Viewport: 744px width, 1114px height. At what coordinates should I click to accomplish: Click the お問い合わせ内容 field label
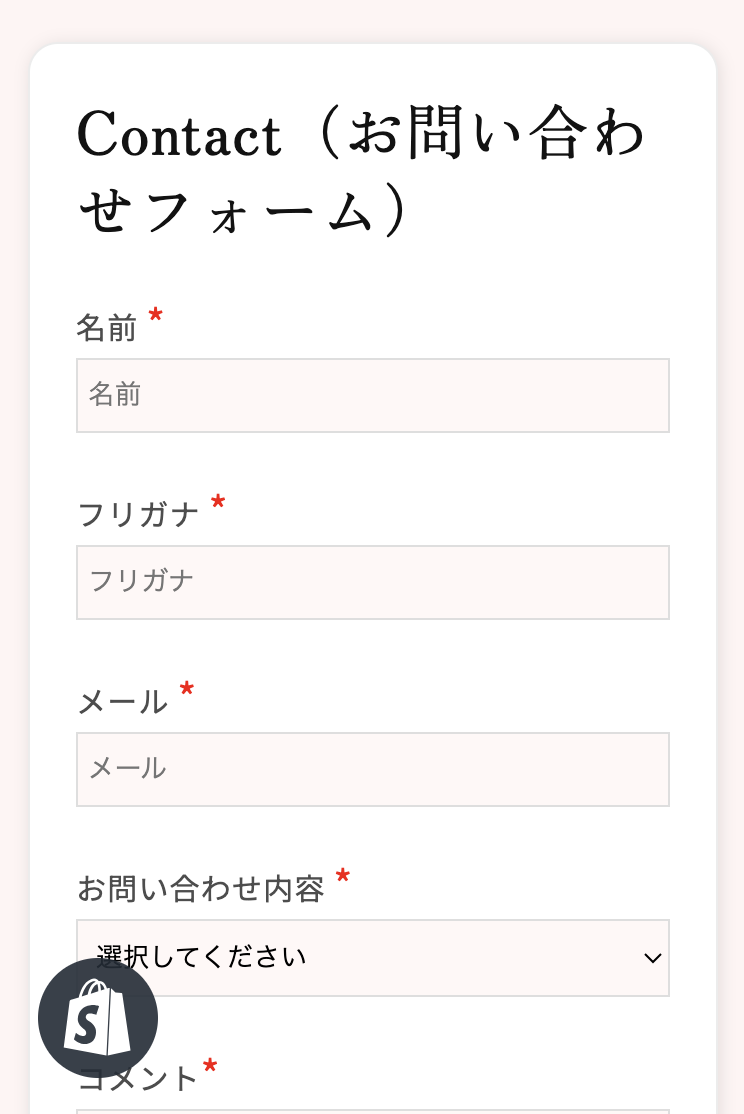pyautogui.click(x=200, y=889)
